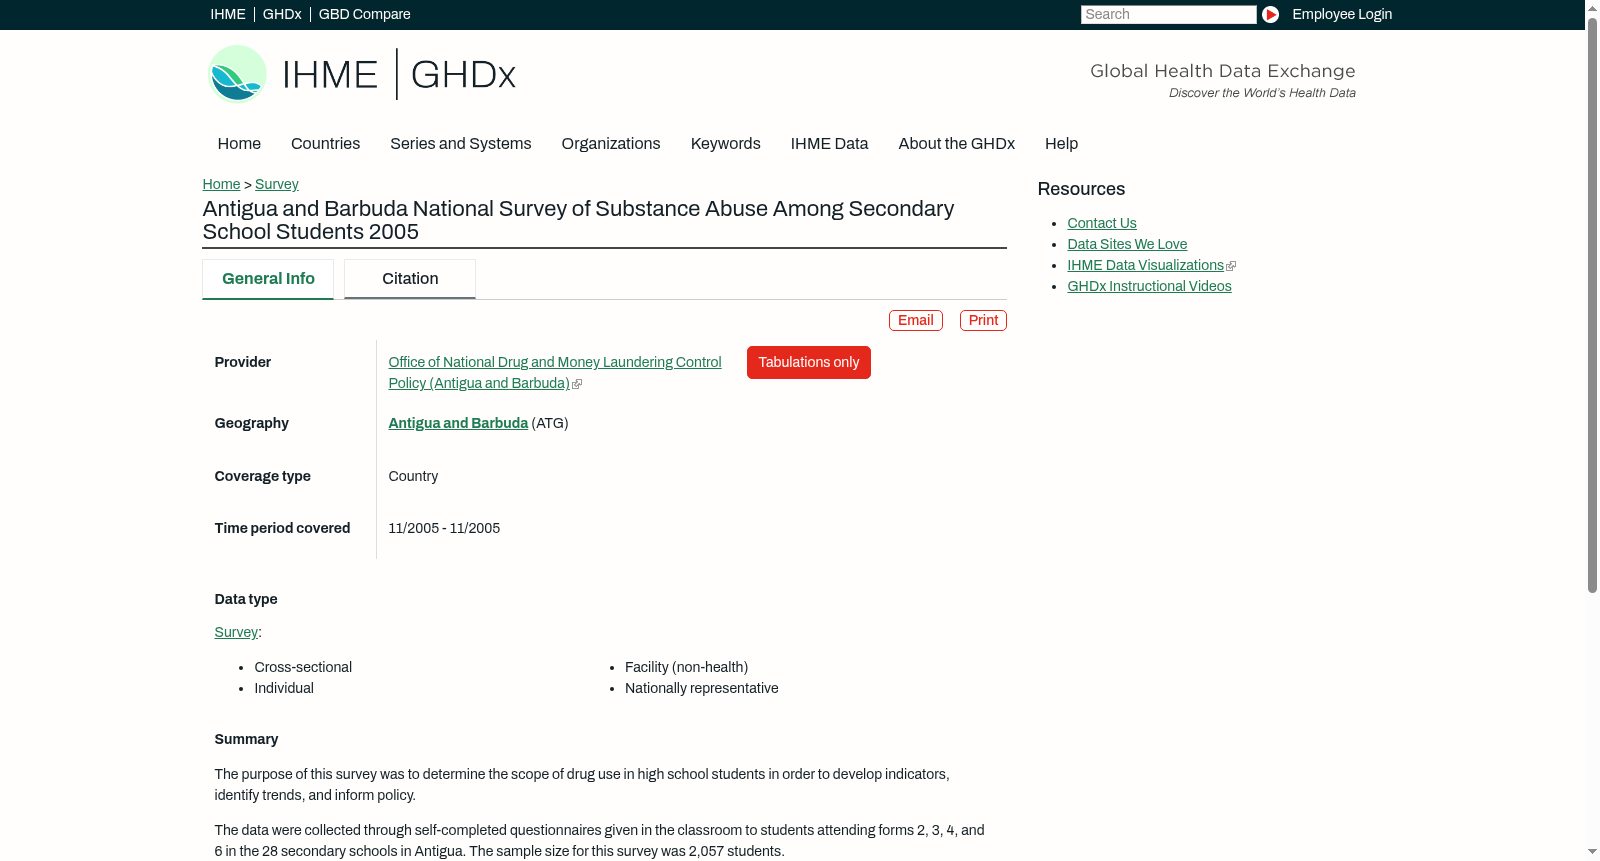Click the '11/2005 - 11/2005' time period value
Screen dimensions: 1600x861
click(444, 528)
